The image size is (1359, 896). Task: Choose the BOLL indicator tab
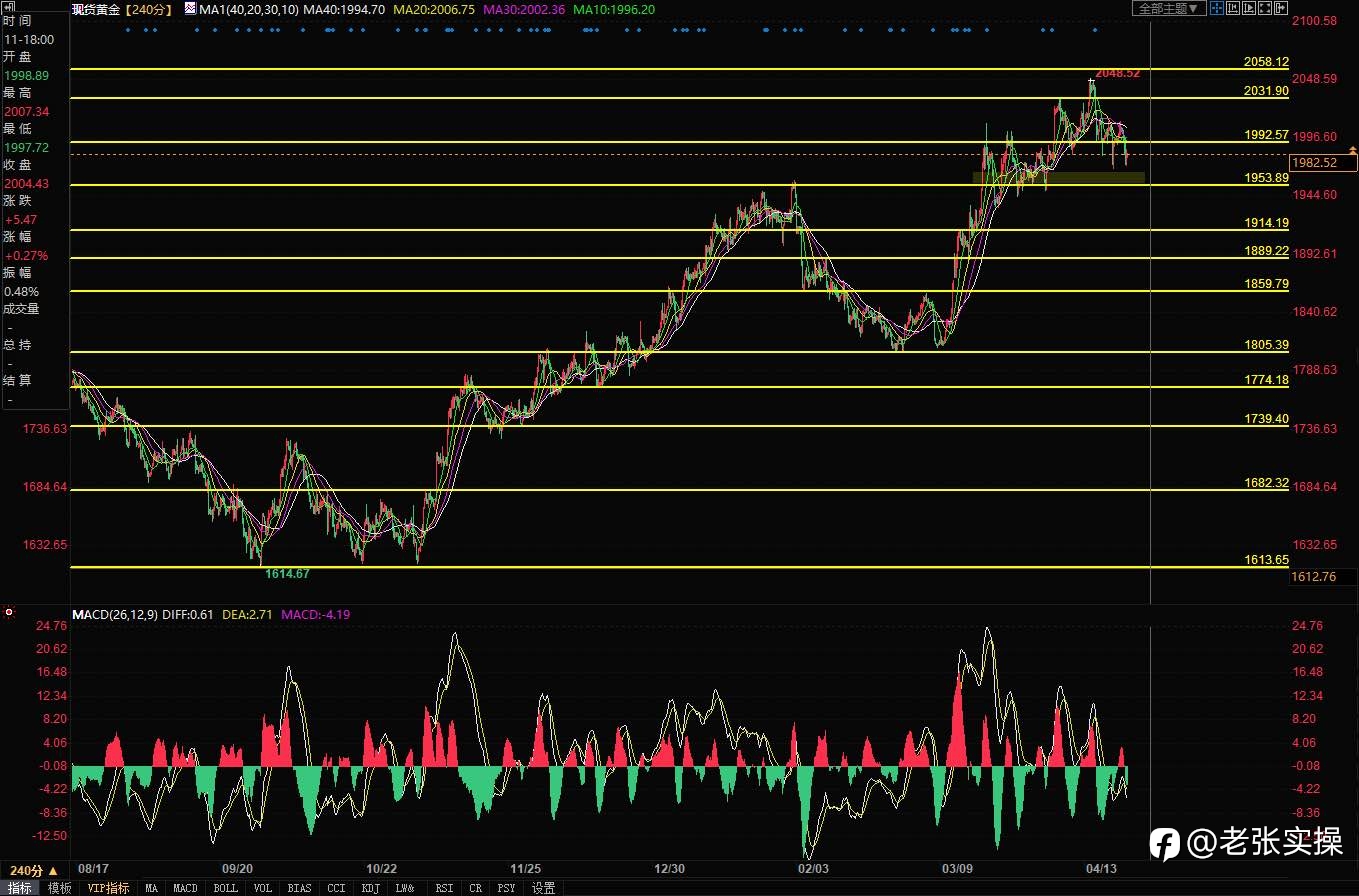pos(226,888)
